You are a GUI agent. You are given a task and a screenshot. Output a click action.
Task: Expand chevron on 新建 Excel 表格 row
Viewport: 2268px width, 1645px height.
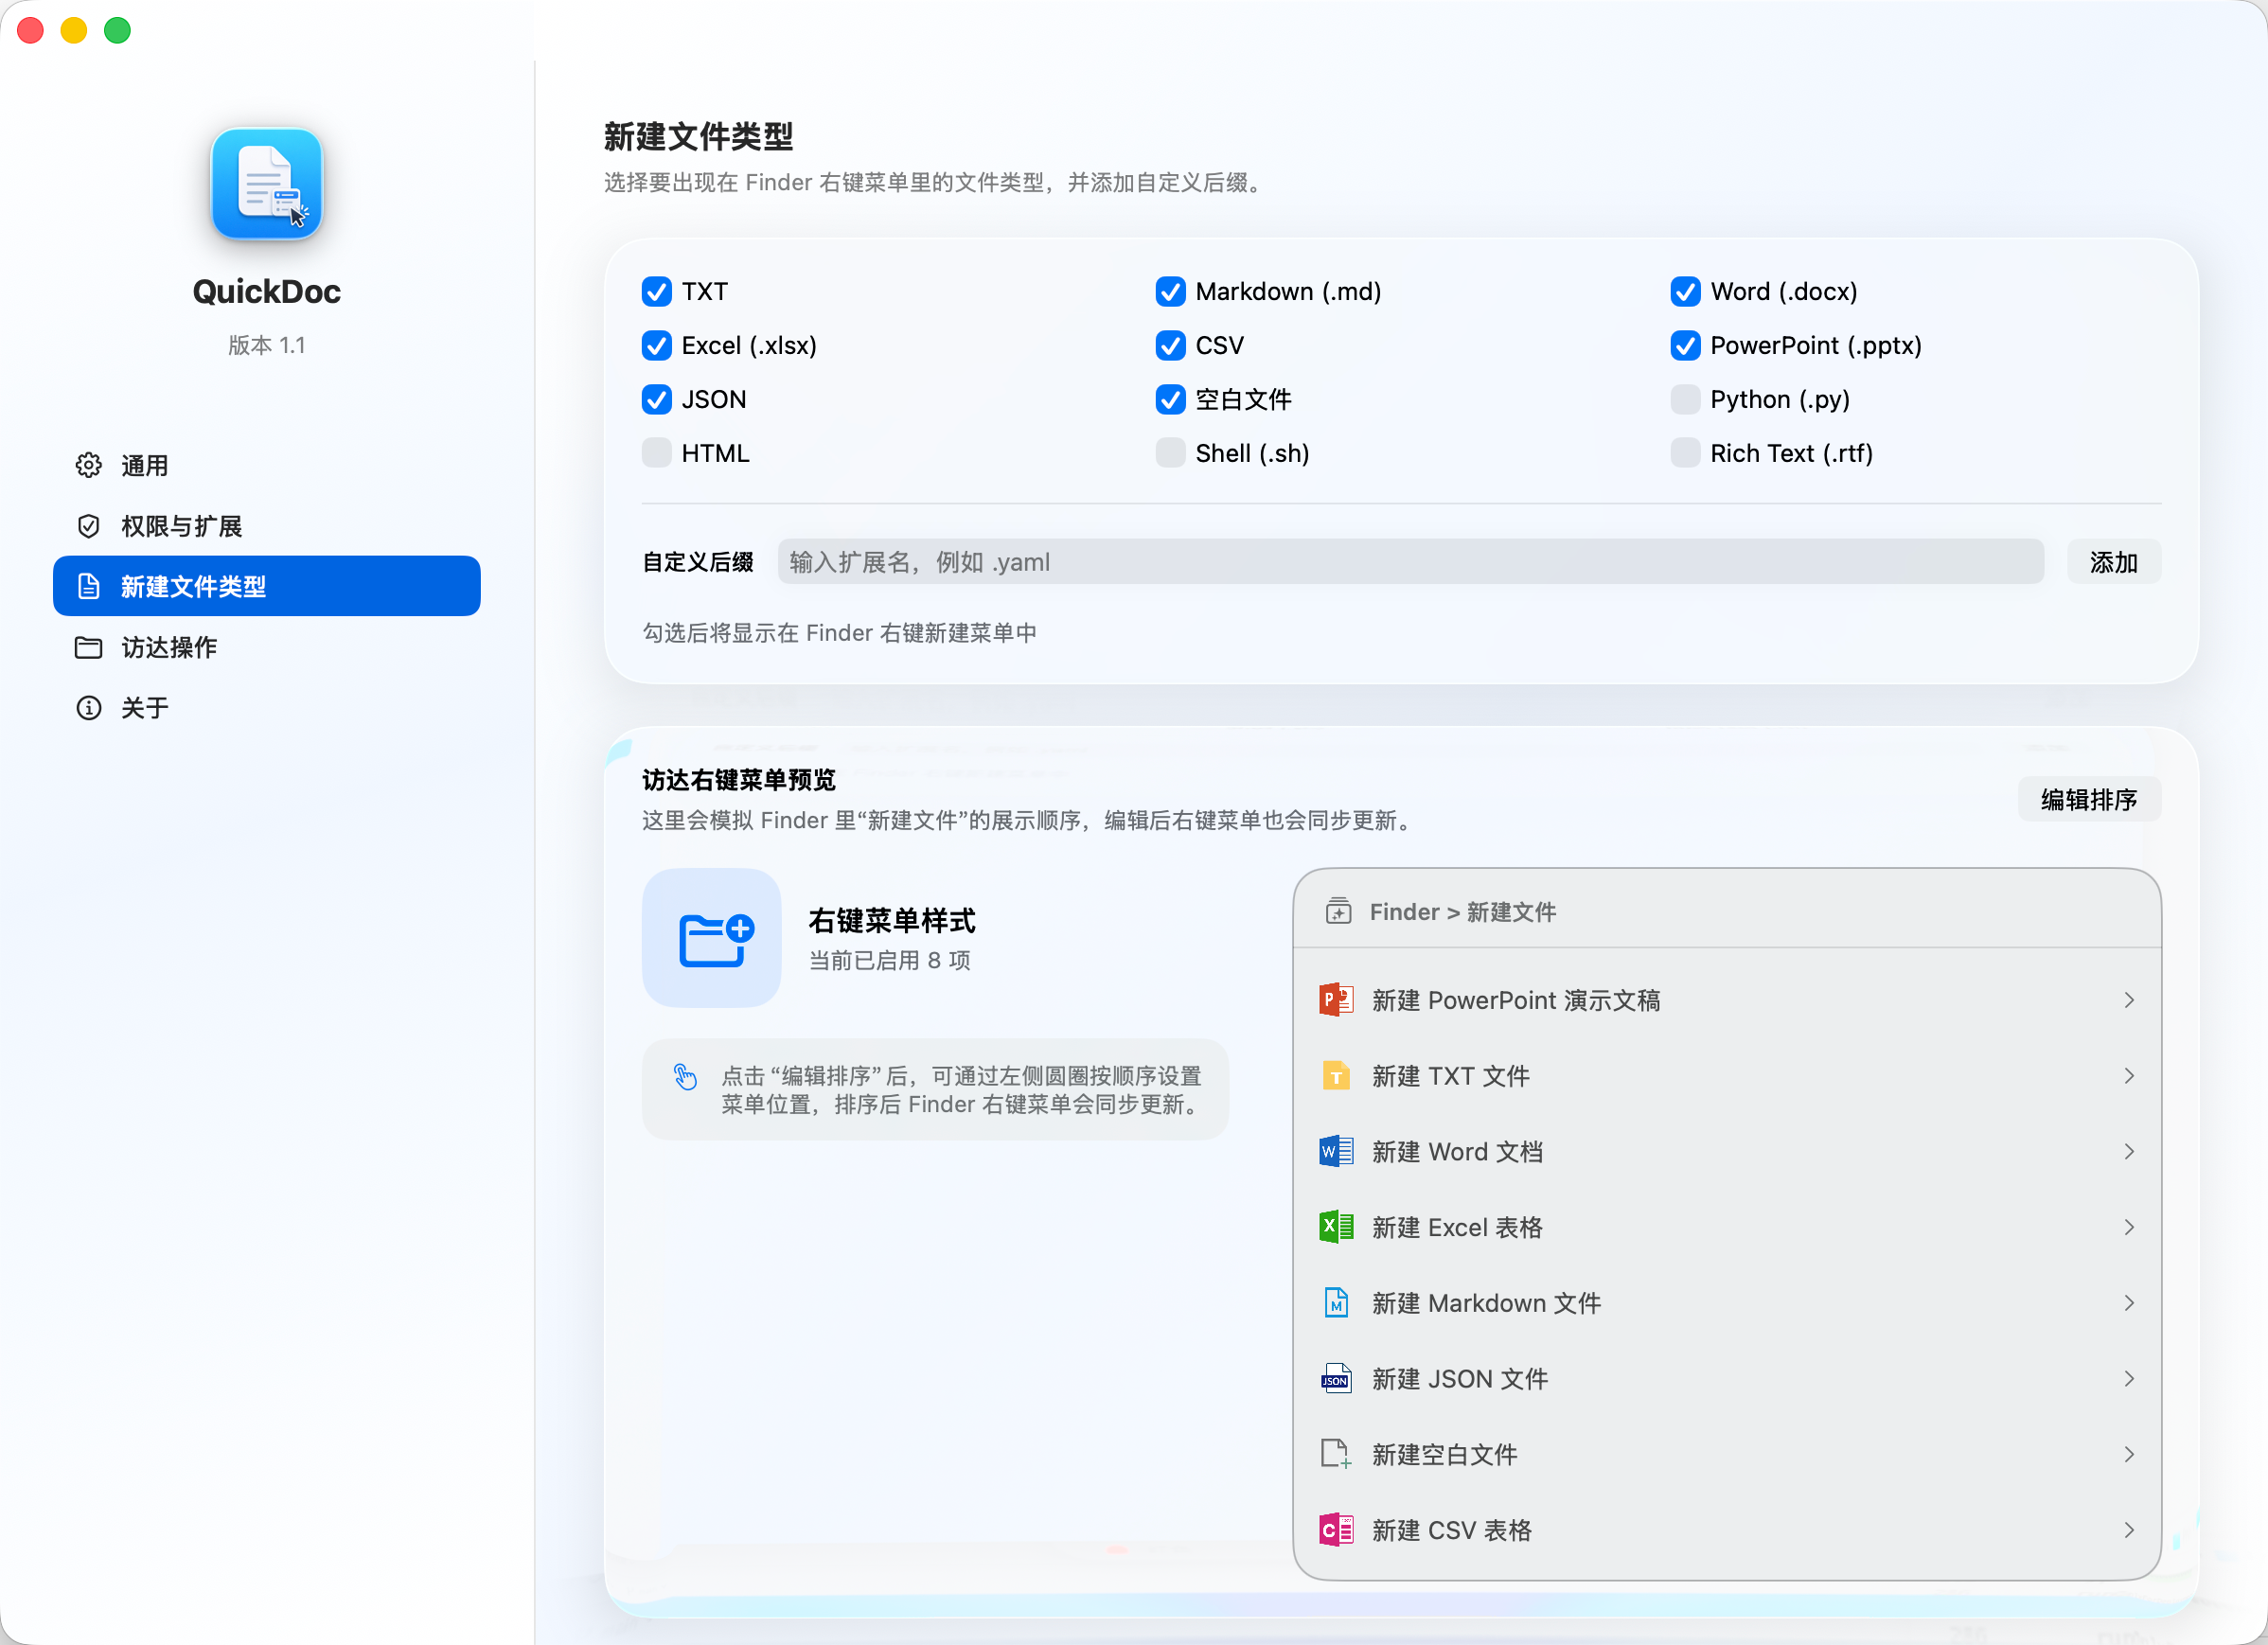pyautogui.click(x=2130, y=1227)
